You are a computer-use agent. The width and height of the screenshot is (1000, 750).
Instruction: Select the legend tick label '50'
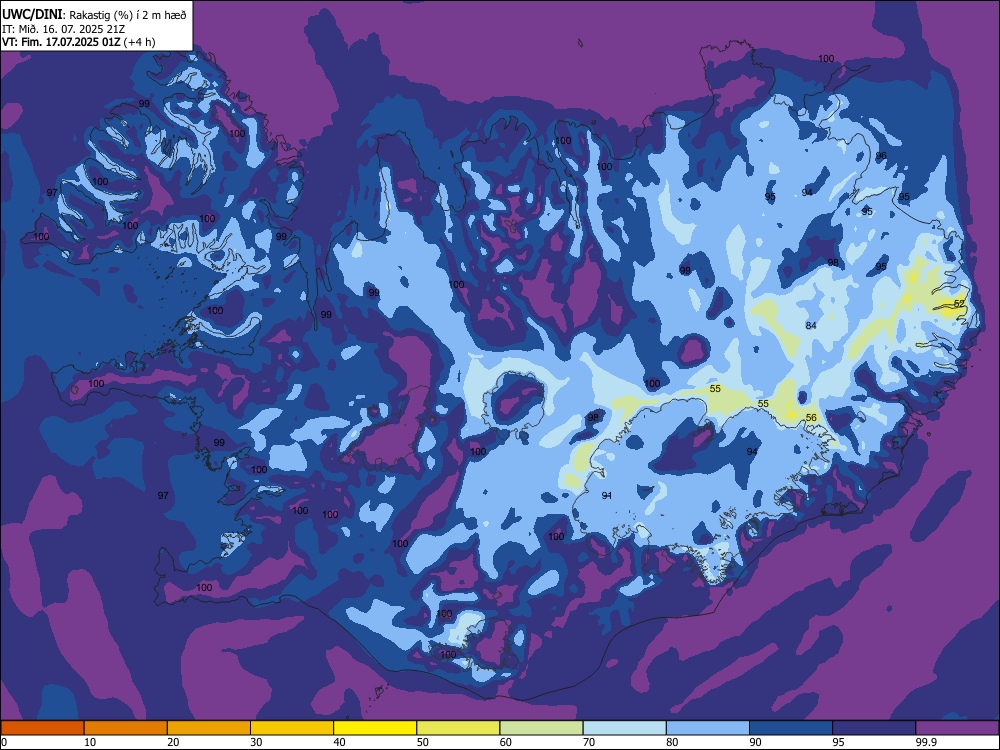423,742
